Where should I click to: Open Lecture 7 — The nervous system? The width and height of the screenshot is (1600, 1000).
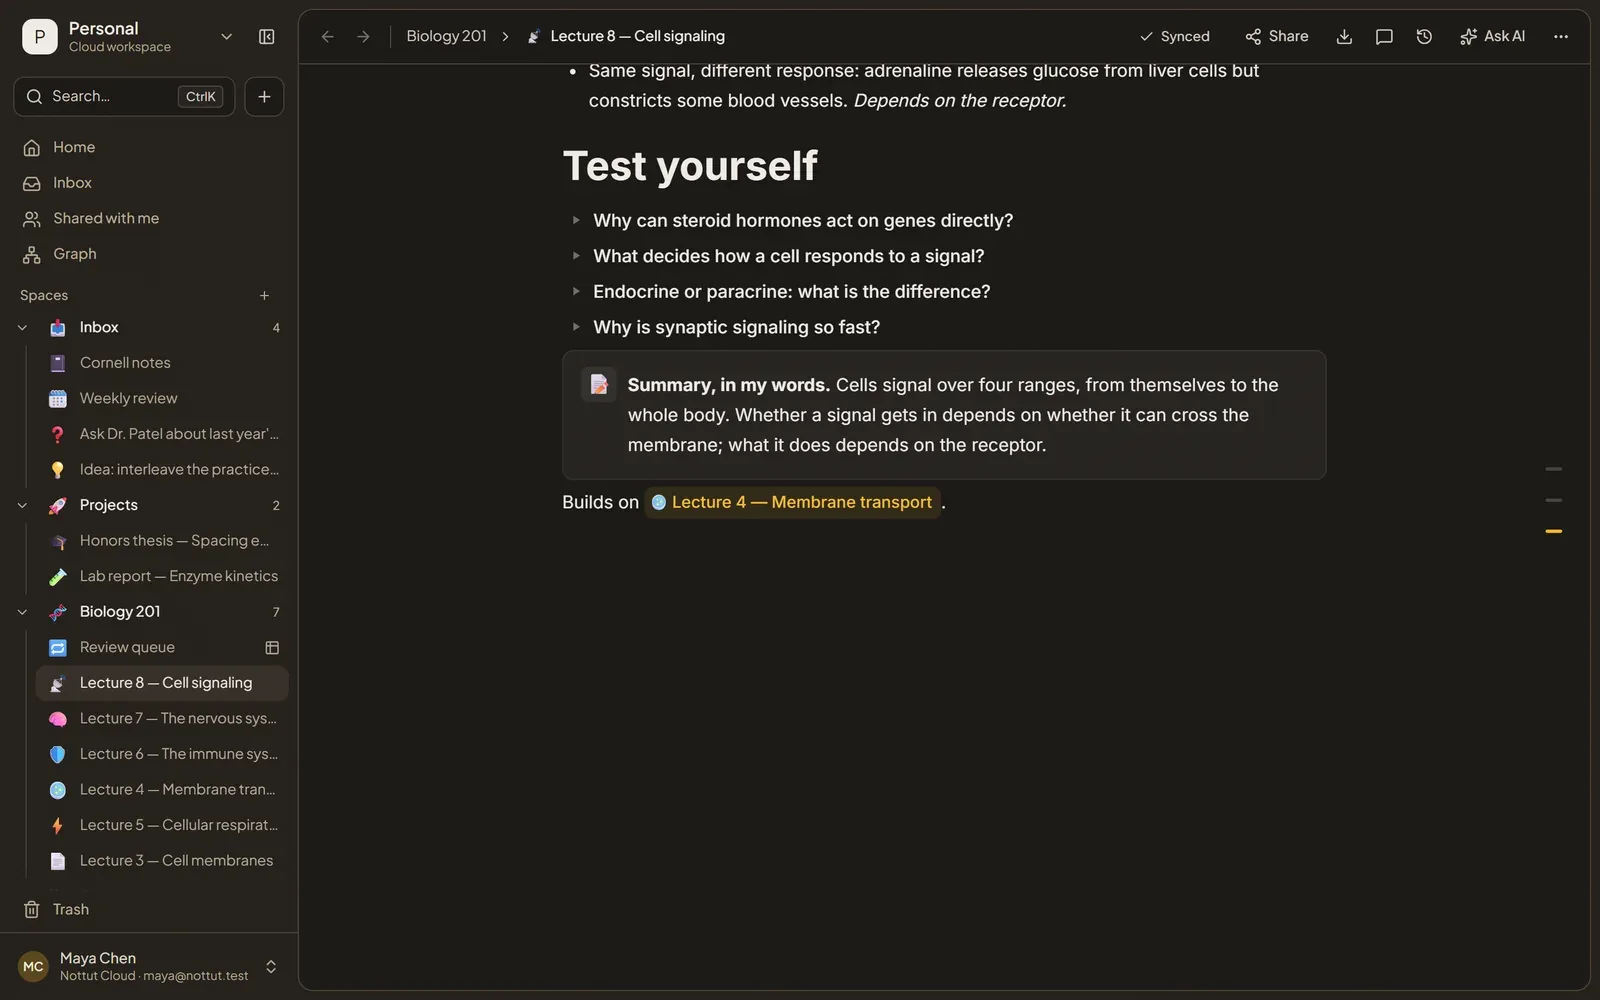click(x=162, y=719)
